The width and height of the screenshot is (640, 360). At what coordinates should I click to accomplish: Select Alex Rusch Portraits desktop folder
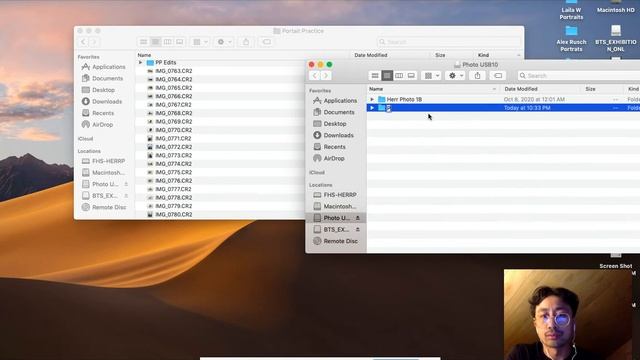(x=571, y=39)
